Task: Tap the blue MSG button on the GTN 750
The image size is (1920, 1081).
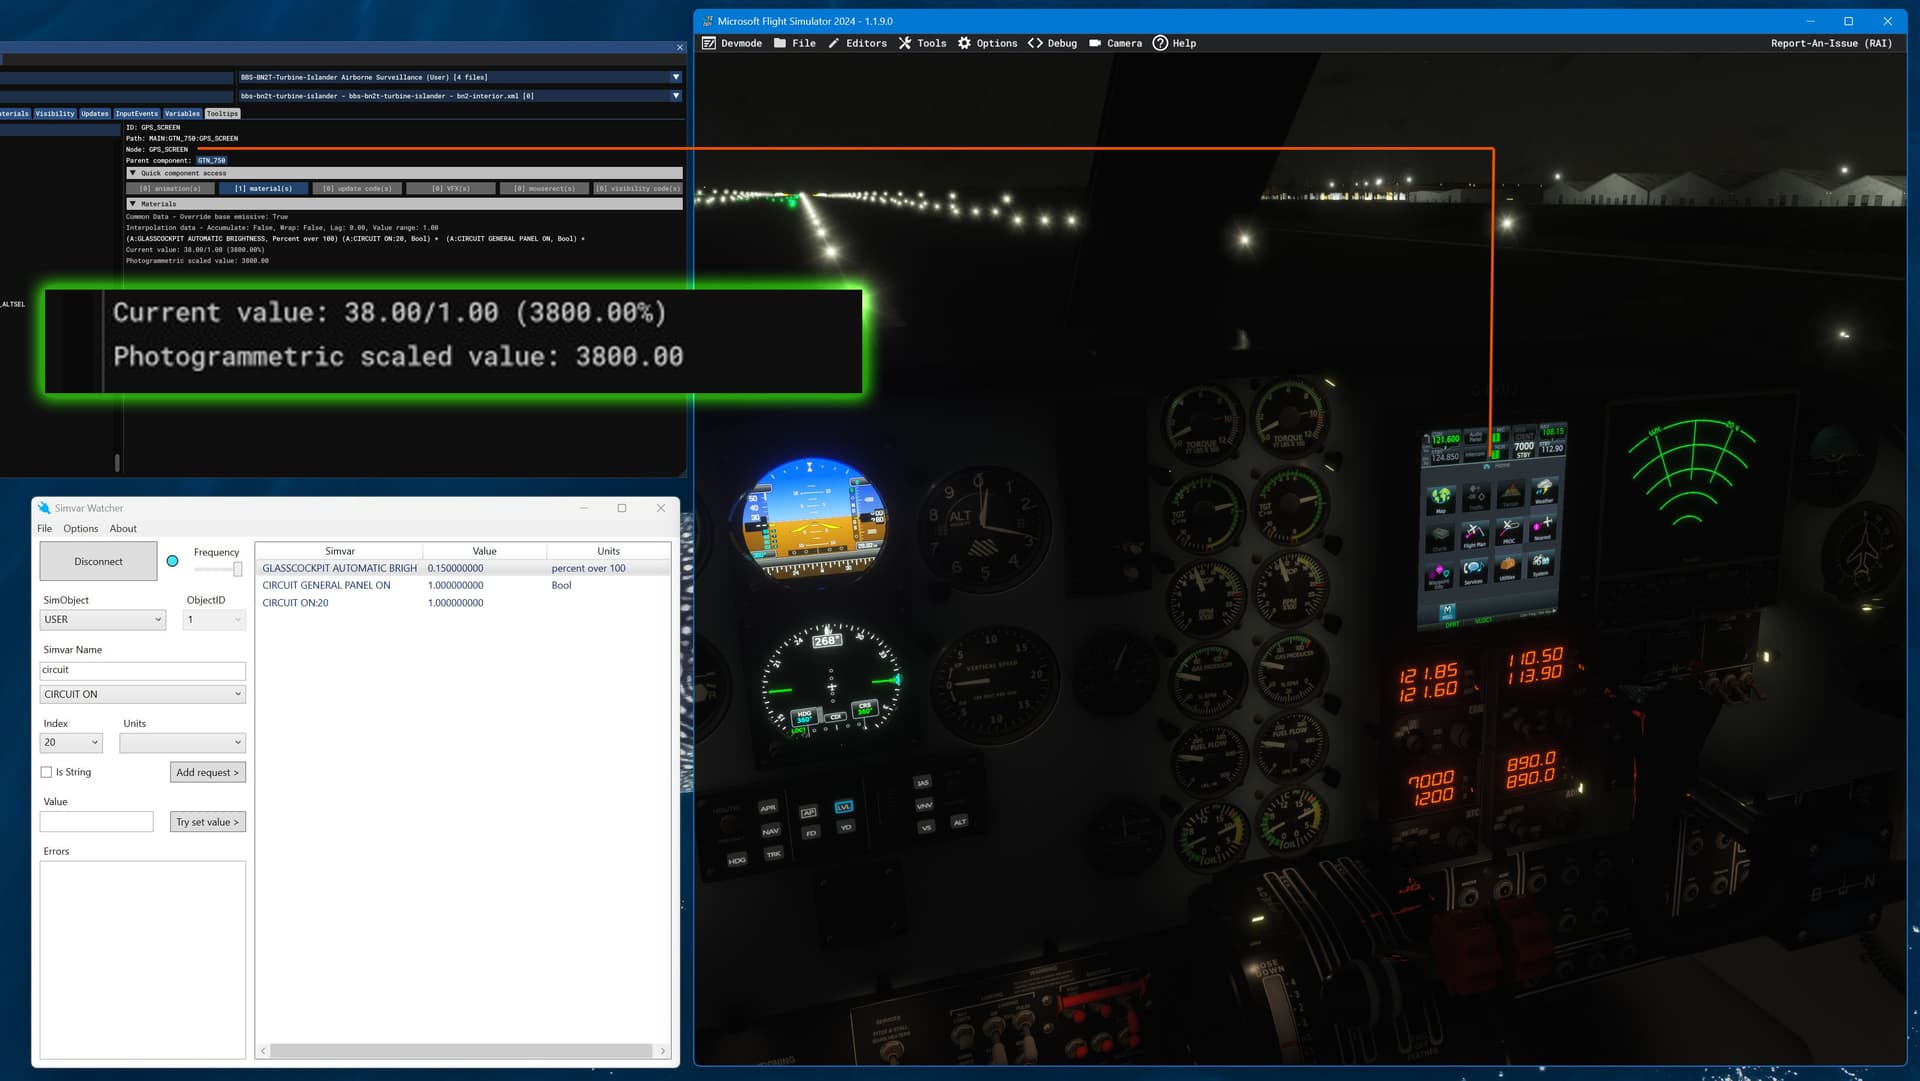Action: (x=1448, y=611)
